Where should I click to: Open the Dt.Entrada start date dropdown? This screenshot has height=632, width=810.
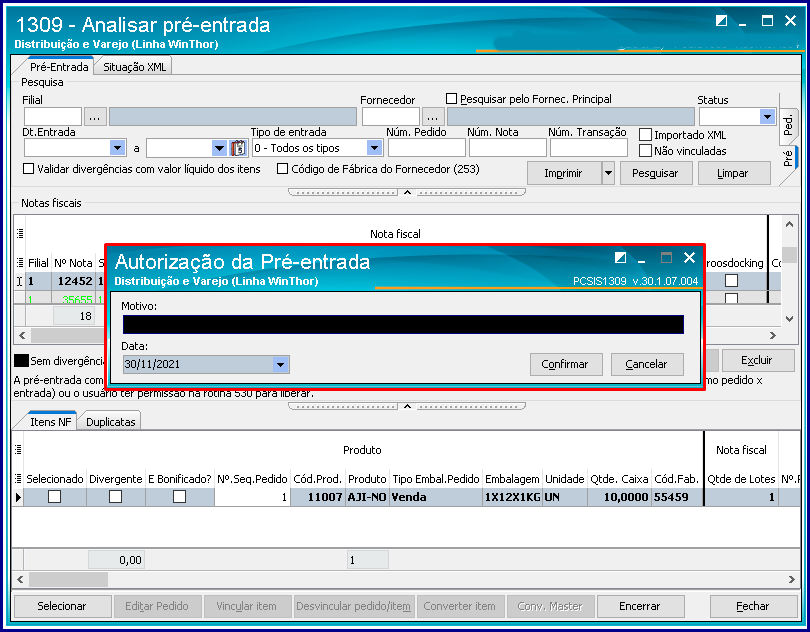118,148
